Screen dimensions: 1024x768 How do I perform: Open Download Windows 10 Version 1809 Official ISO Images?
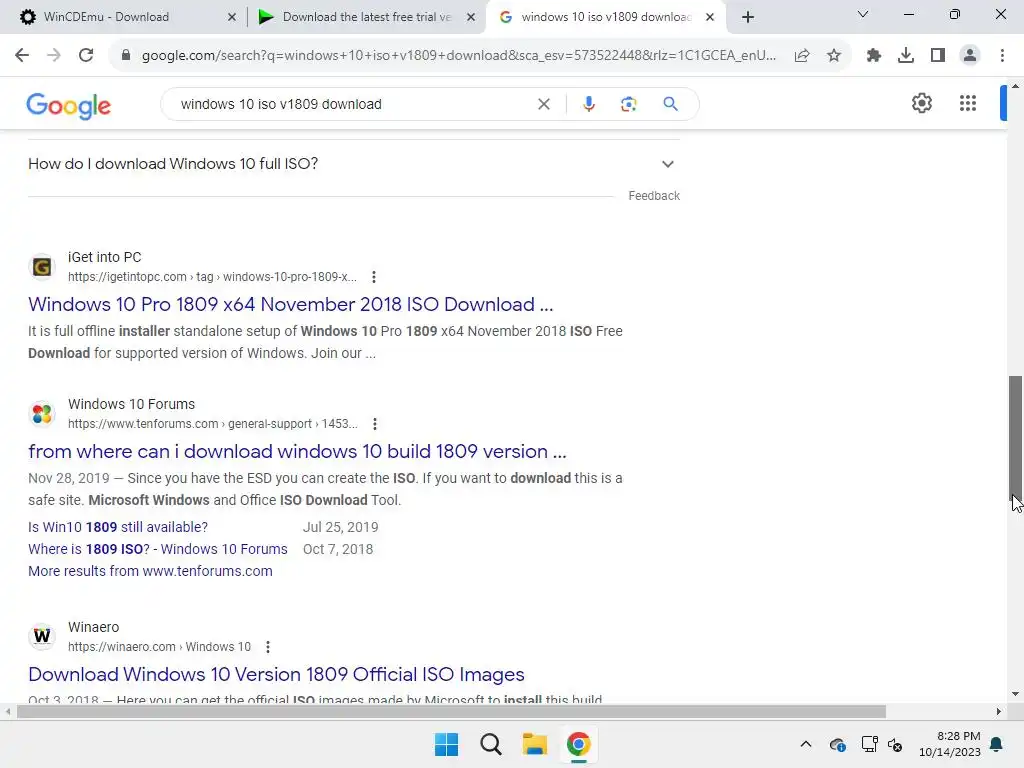coord(276,675)
